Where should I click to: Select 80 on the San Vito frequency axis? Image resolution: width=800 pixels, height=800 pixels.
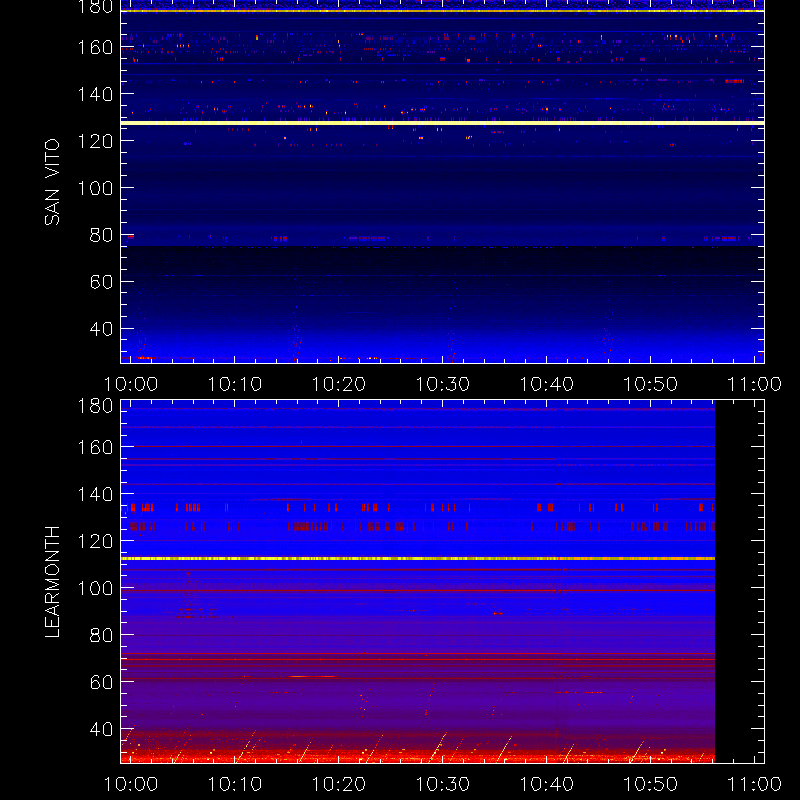[101, 235]
